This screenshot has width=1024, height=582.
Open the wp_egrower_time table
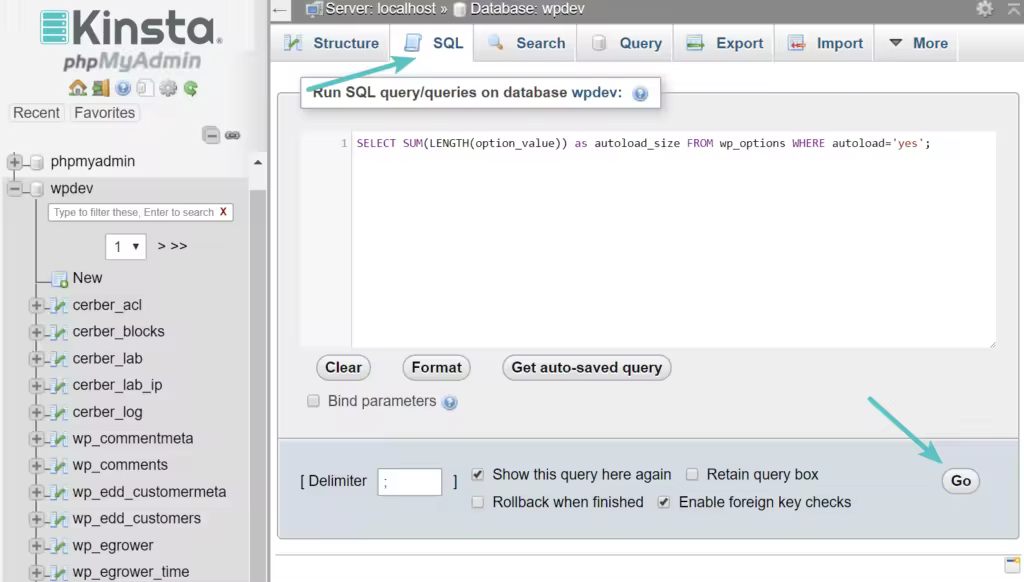click(131, 572)
